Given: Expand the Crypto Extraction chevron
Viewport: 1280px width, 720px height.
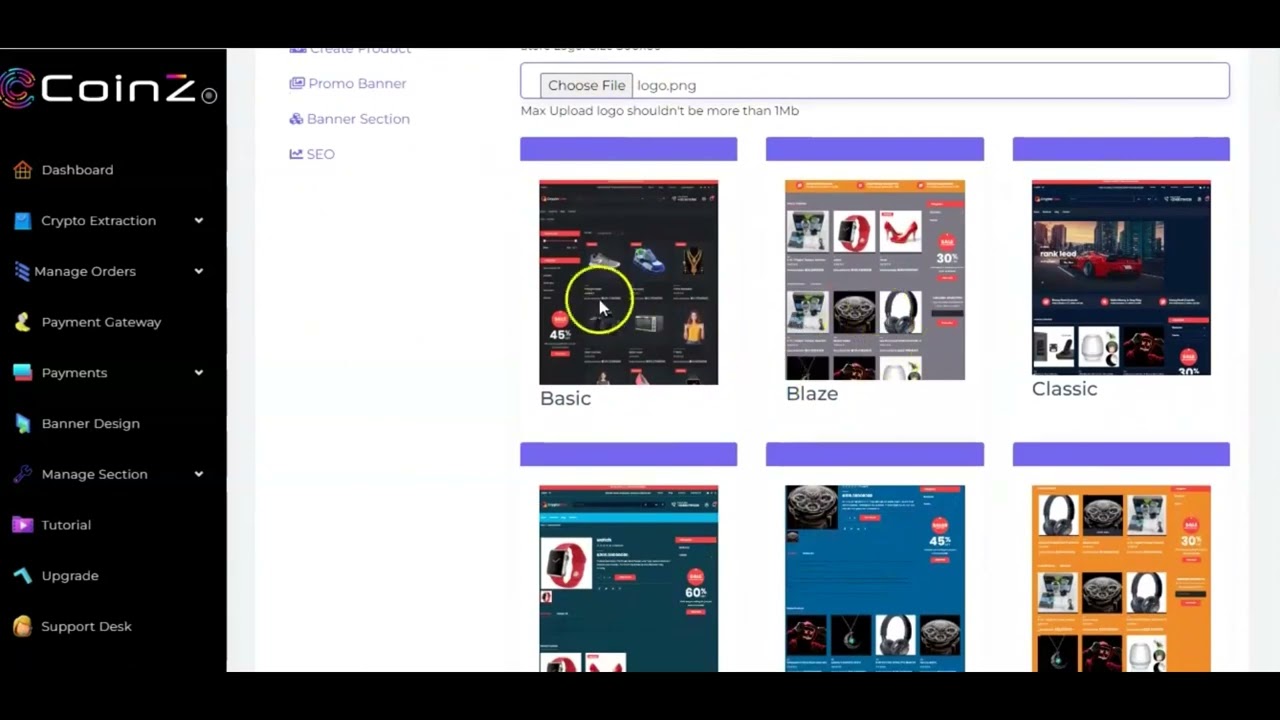Looking at the screenshot, I should click(198, 221).
